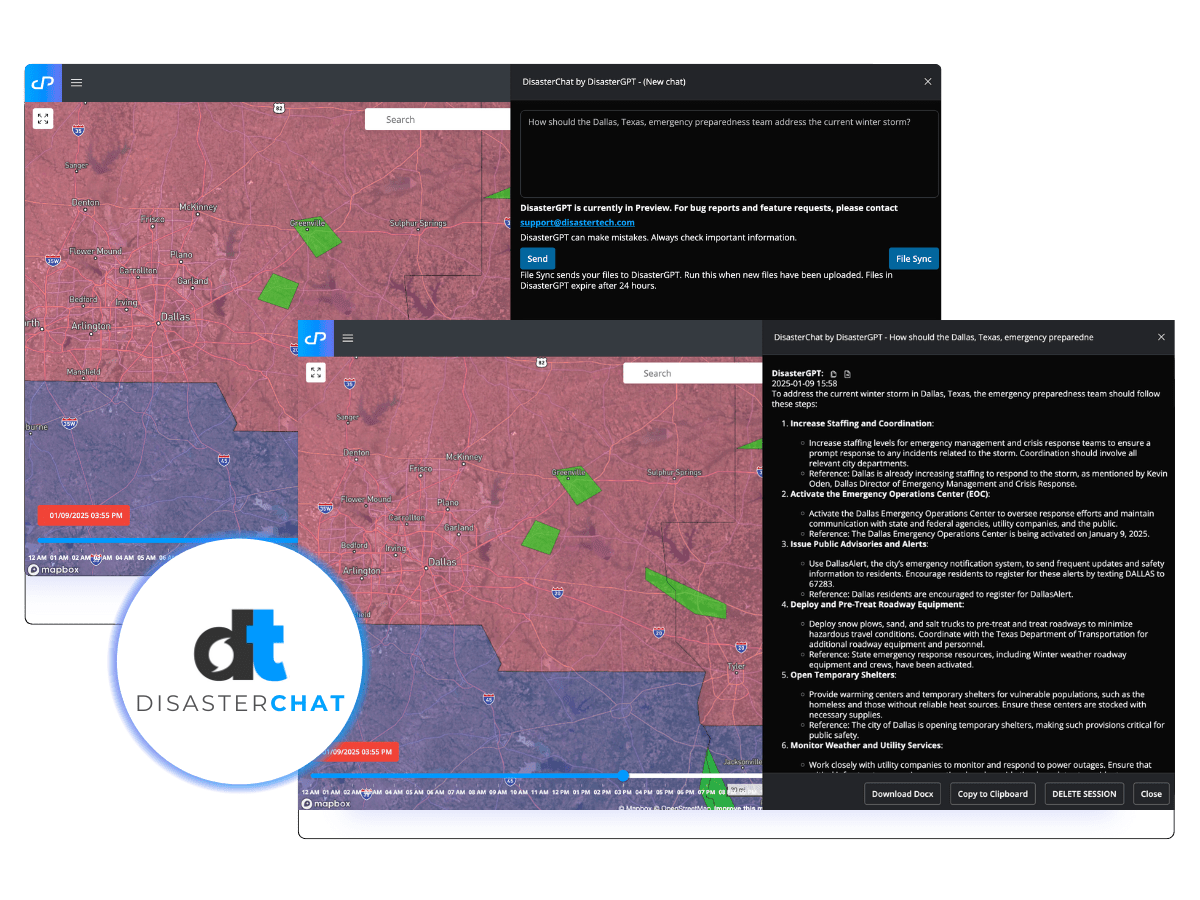Click green polygon near Greenville in front map
The image size is (1200, 900).
[579, 485]
